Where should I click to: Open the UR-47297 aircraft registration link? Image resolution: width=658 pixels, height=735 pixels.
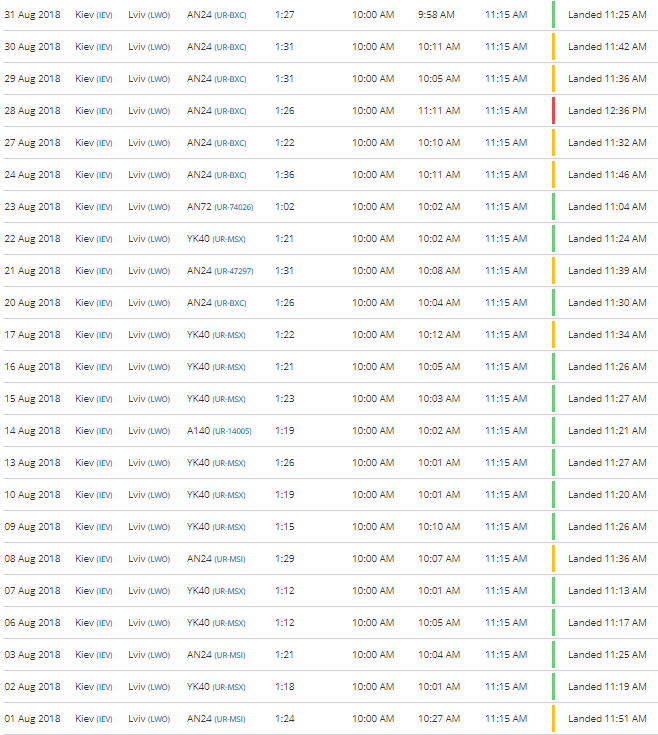(x=233, y=271)
